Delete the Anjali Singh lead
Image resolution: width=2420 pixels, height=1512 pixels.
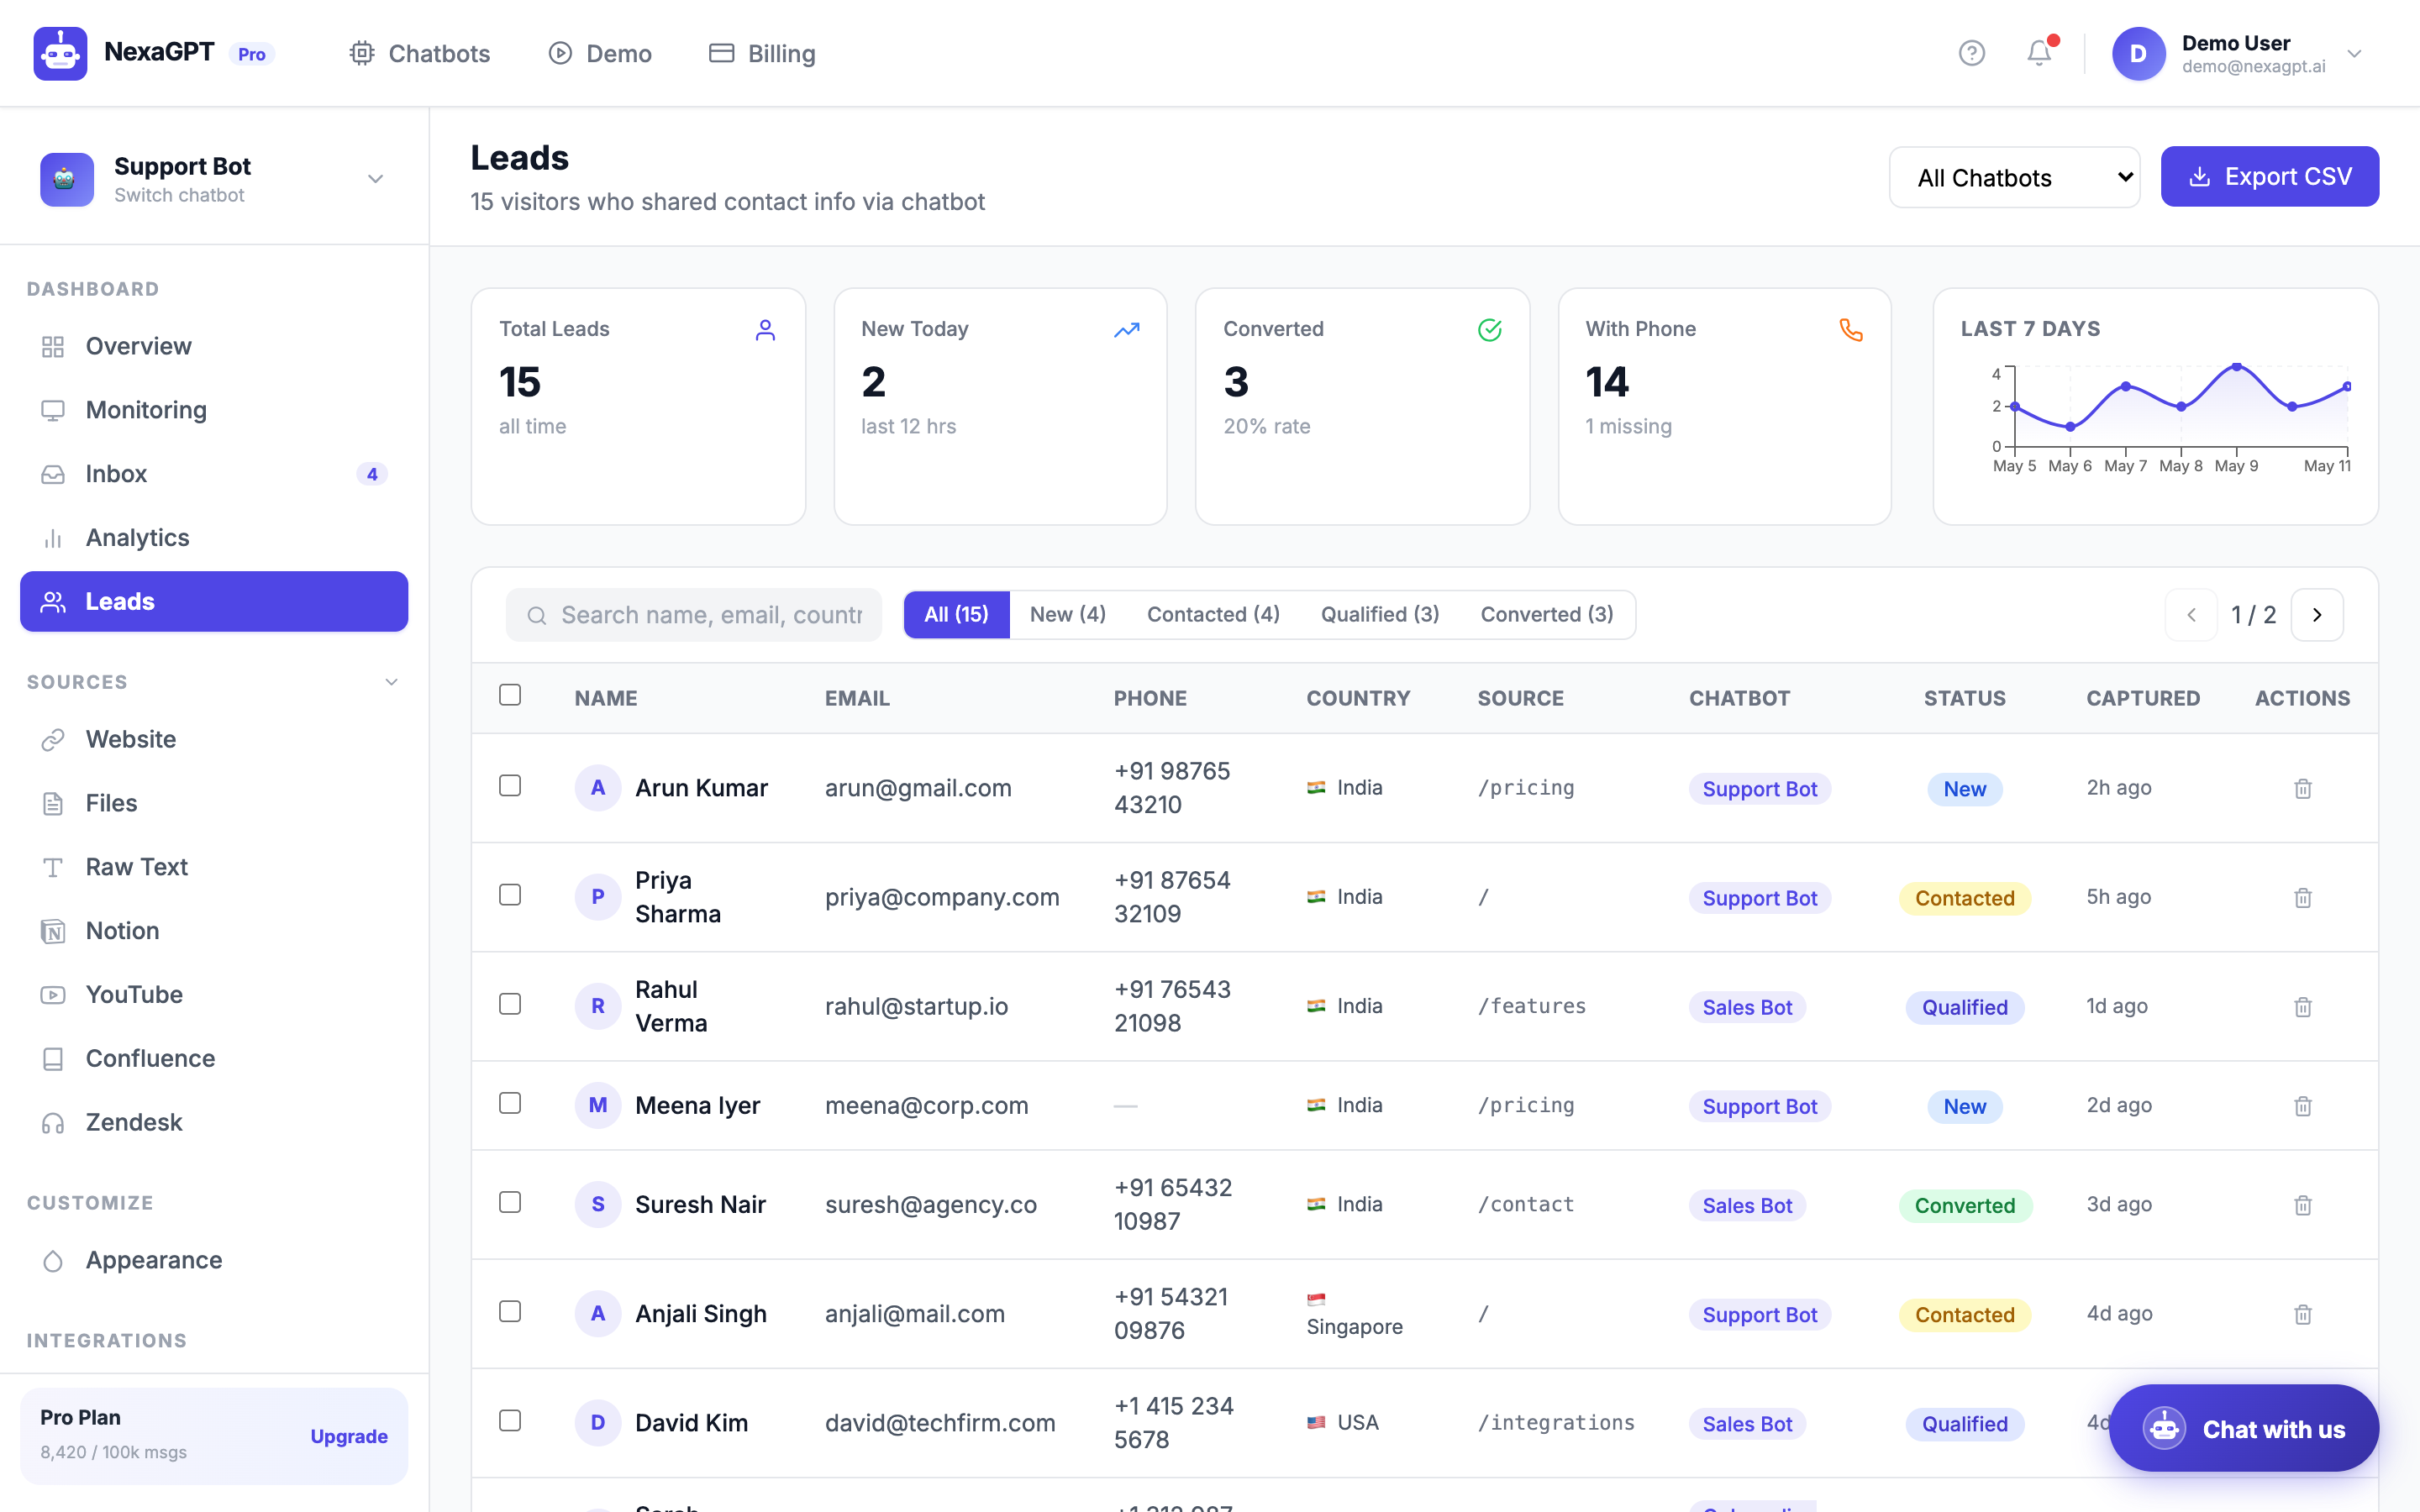[x=2302, y=1314]
